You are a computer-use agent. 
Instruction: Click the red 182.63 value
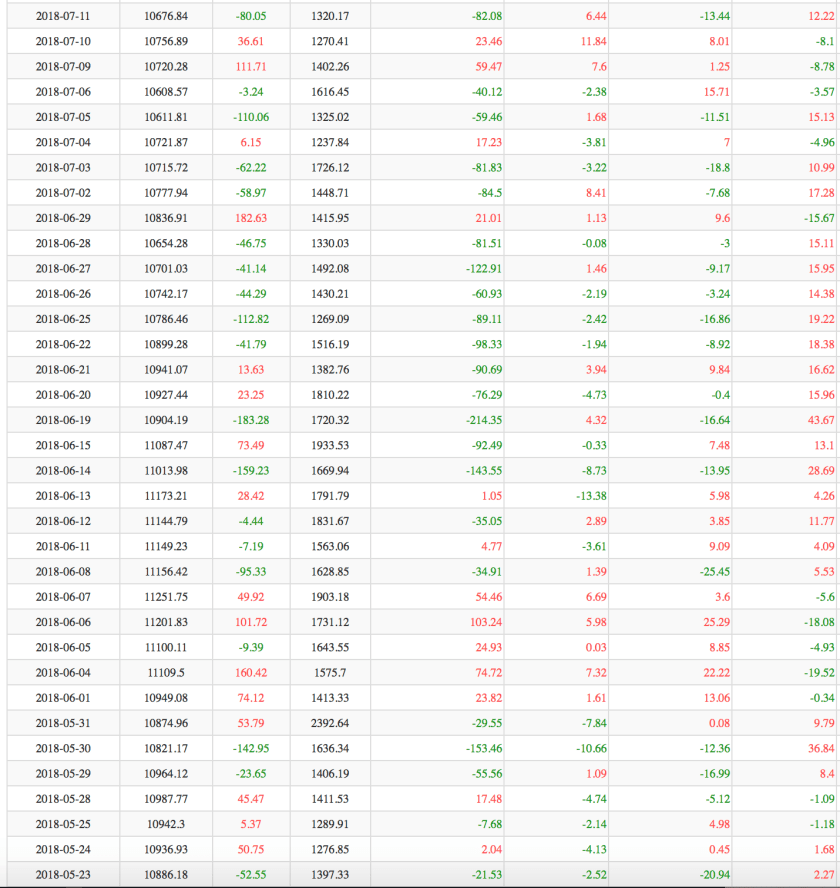coord(251,218)
